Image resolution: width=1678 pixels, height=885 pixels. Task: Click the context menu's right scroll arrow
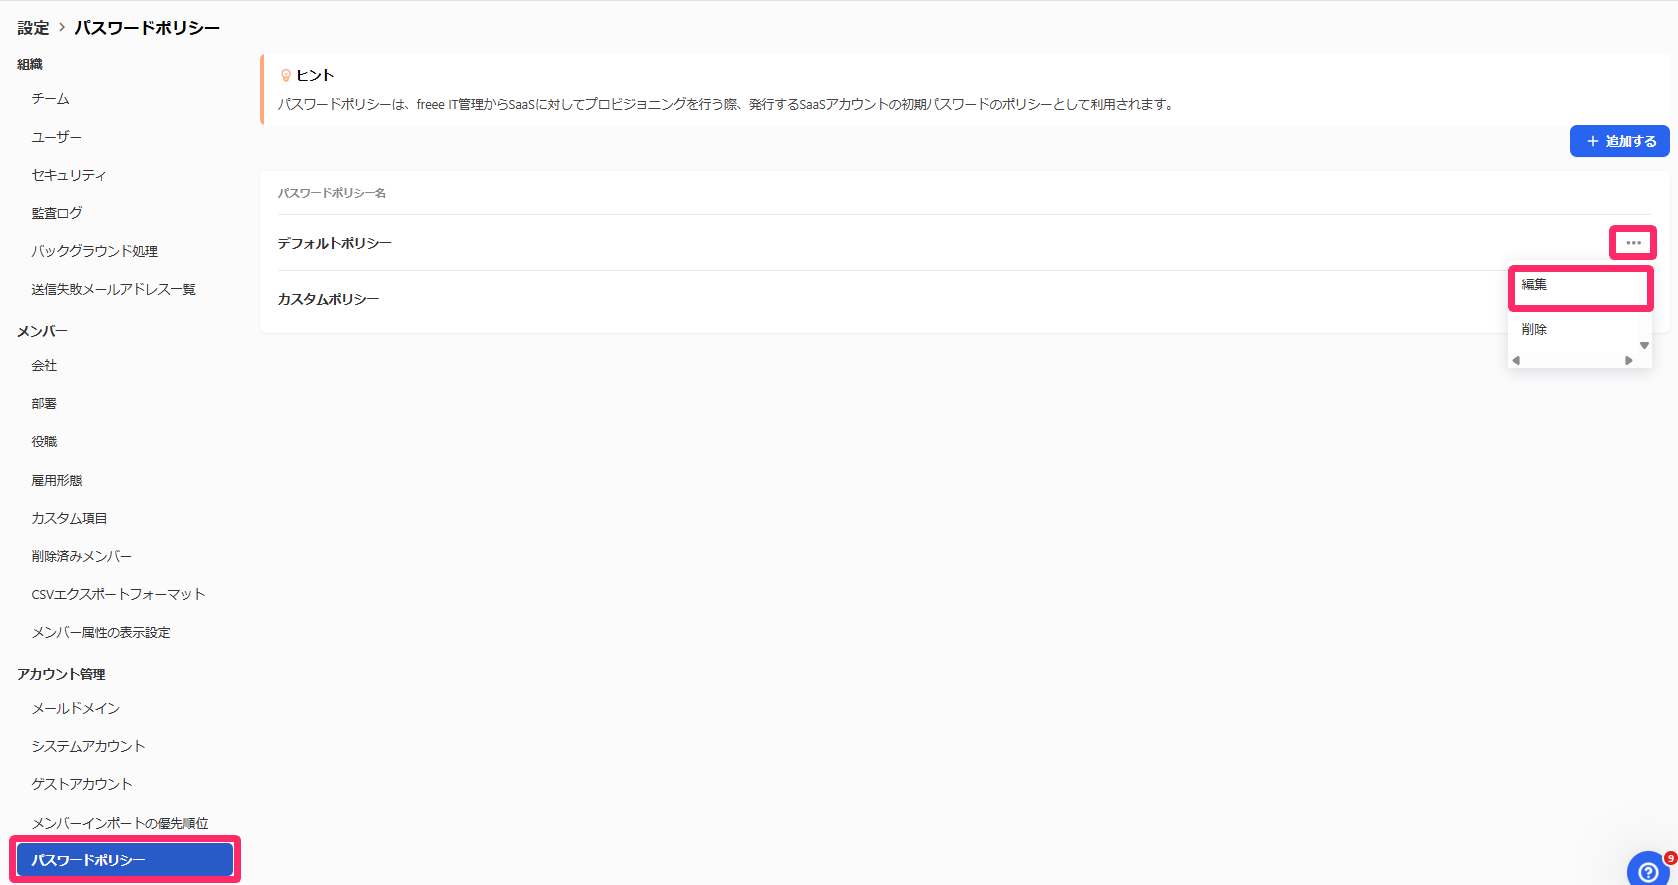[1629, 360]
